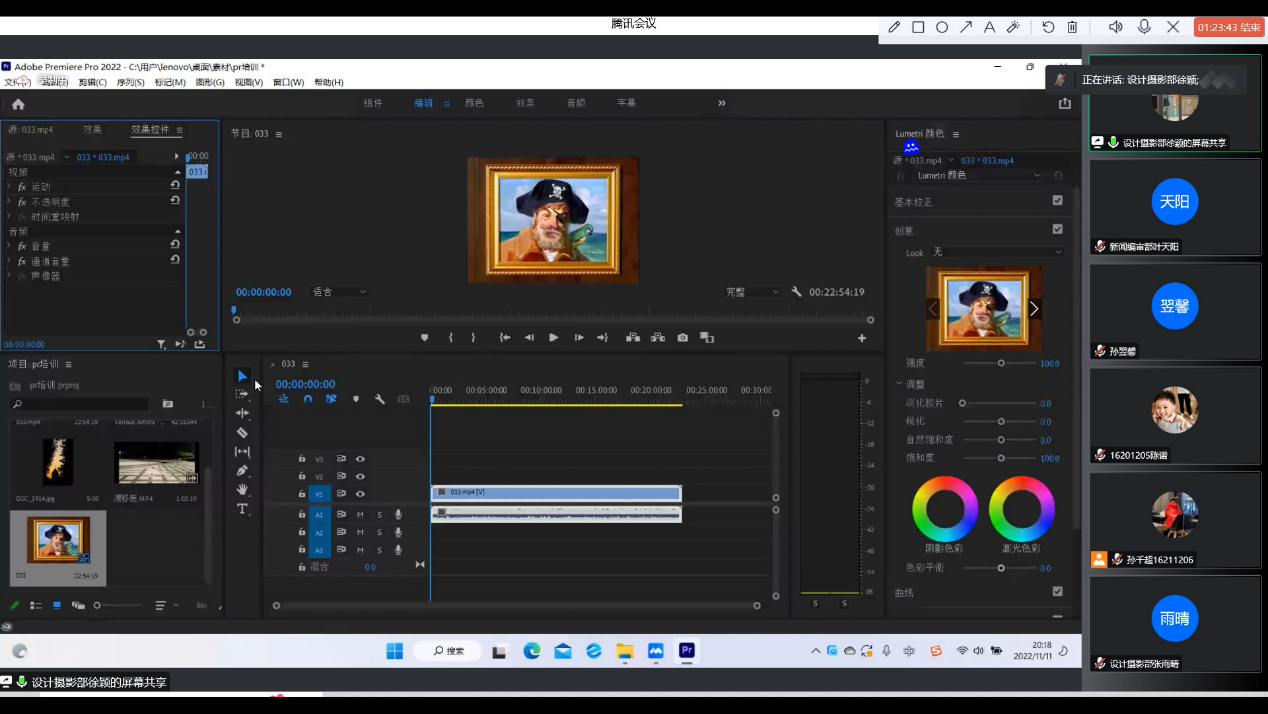The height and width of the screenshot is (714, 1268).
Task: Open the Look dropdown in Lumetri
Action: (996, 252)
